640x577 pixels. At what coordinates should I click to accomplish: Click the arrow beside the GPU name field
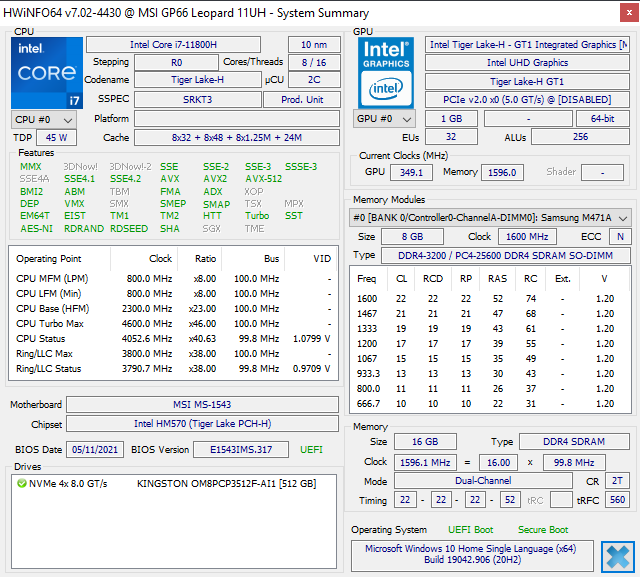624,45
